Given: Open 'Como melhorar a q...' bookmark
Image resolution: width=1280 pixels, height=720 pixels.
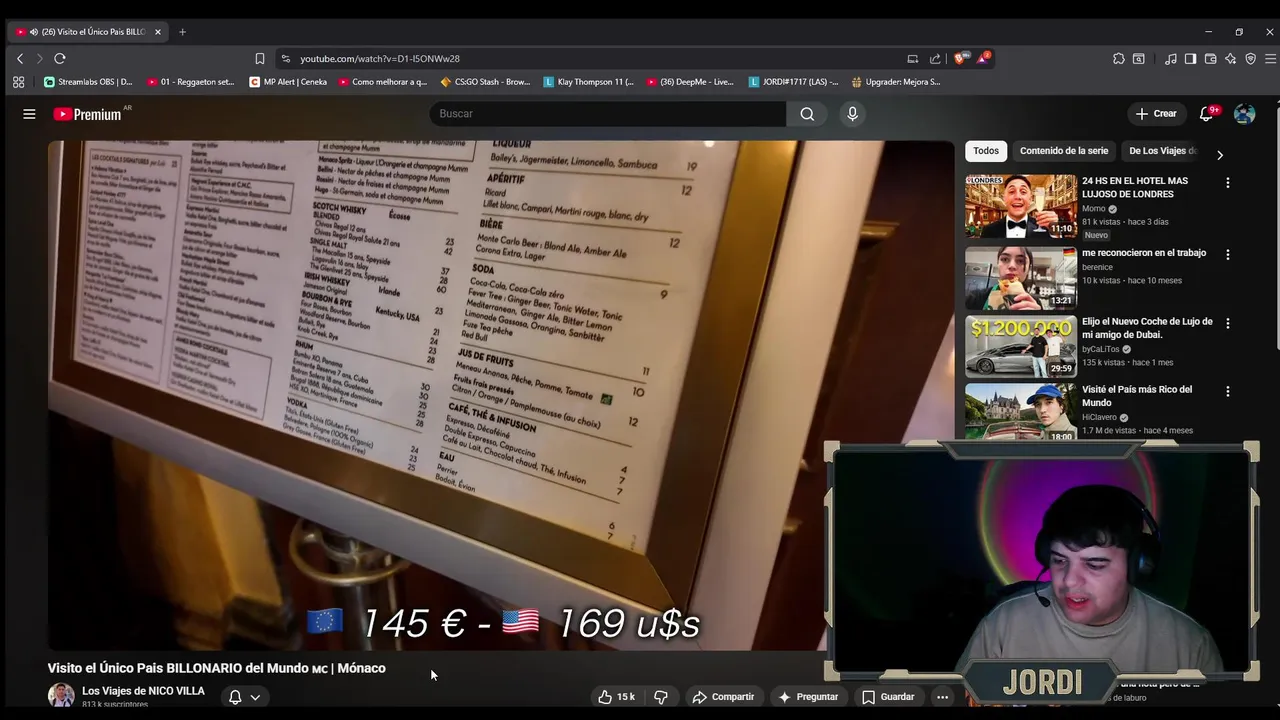Looking at the screenshot, I should pos(383,82).
